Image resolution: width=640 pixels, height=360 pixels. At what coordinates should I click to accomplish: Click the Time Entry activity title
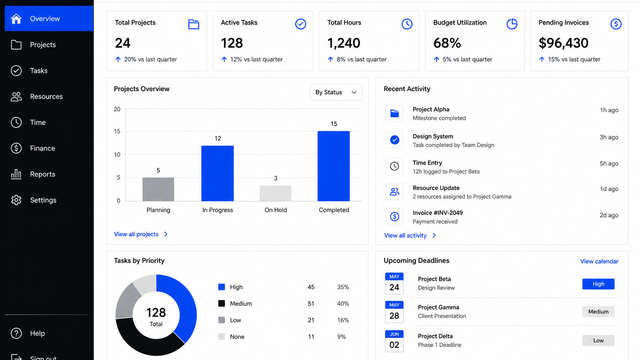coord(427,163)
